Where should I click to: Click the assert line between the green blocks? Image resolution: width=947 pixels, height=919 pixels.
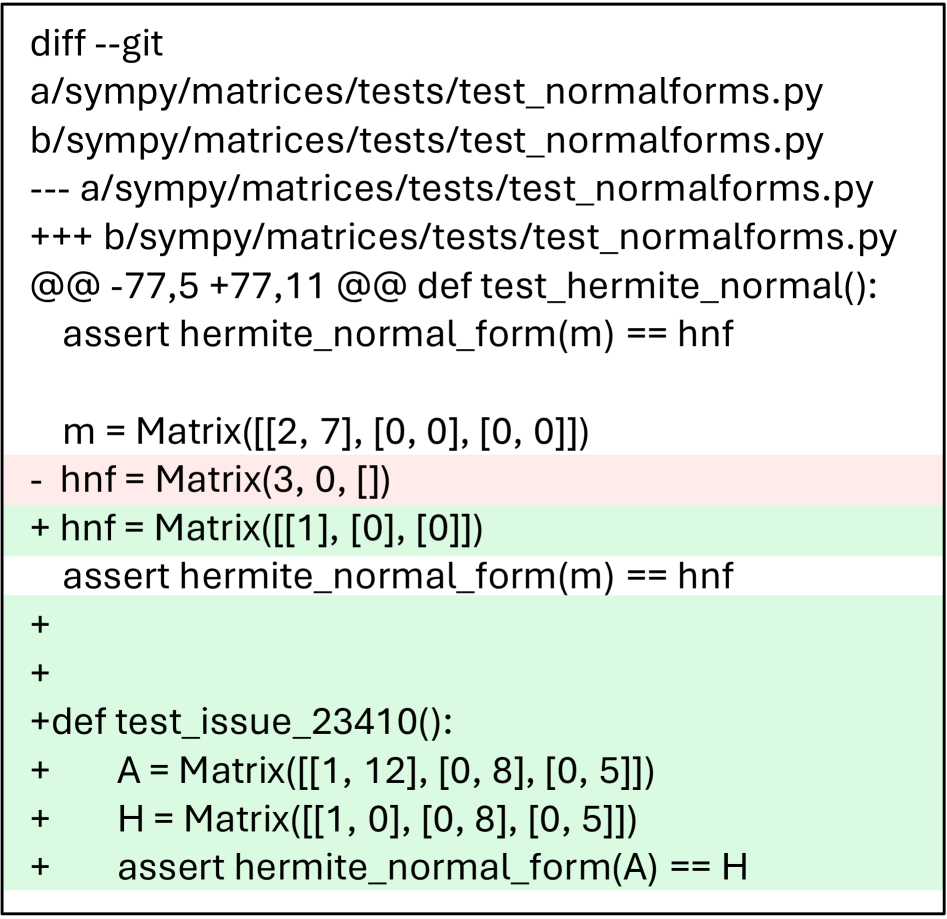[x=398, y=577]
